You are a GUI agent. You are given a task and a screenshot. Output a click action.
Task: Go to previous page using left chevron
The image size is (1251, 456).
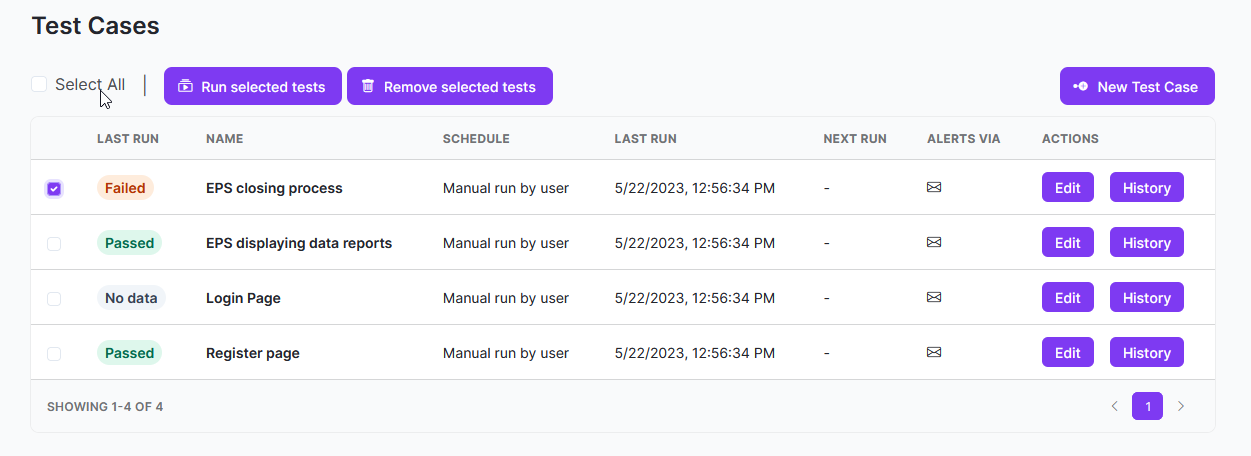pos(1115,406)
